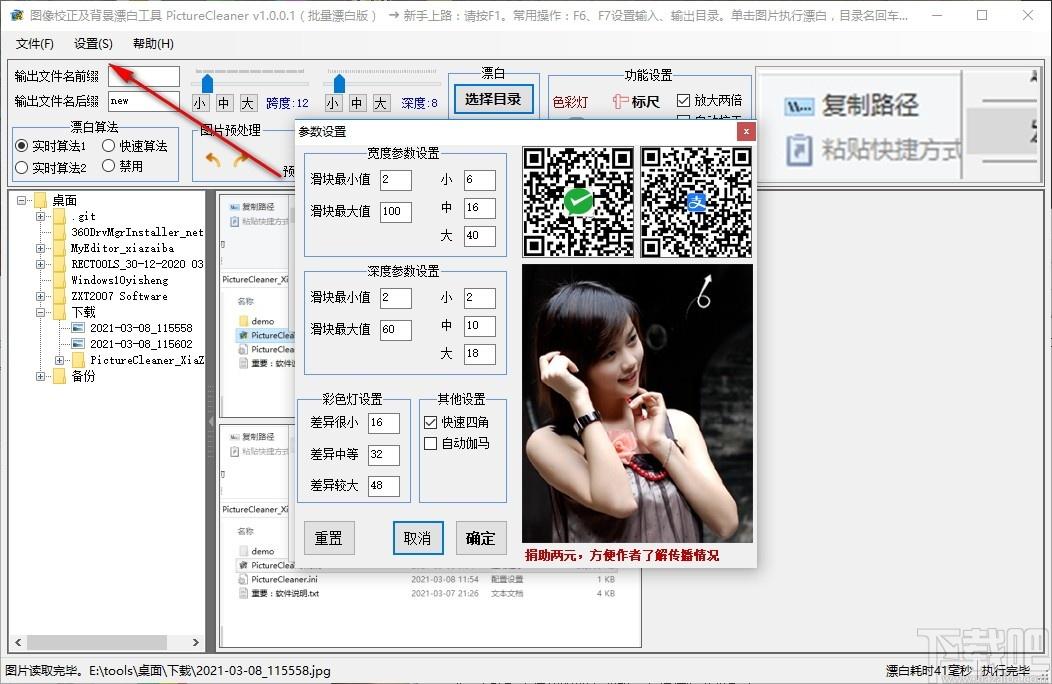Open the 设置(S) menu

(93, 44)
